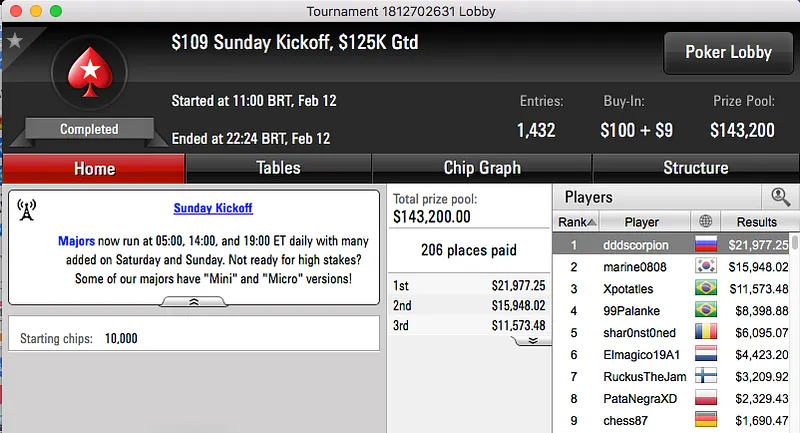Screen dimensions: 800x433
Task: Collapse the Sunday Kickoff news panel
Action: (193, 300)
